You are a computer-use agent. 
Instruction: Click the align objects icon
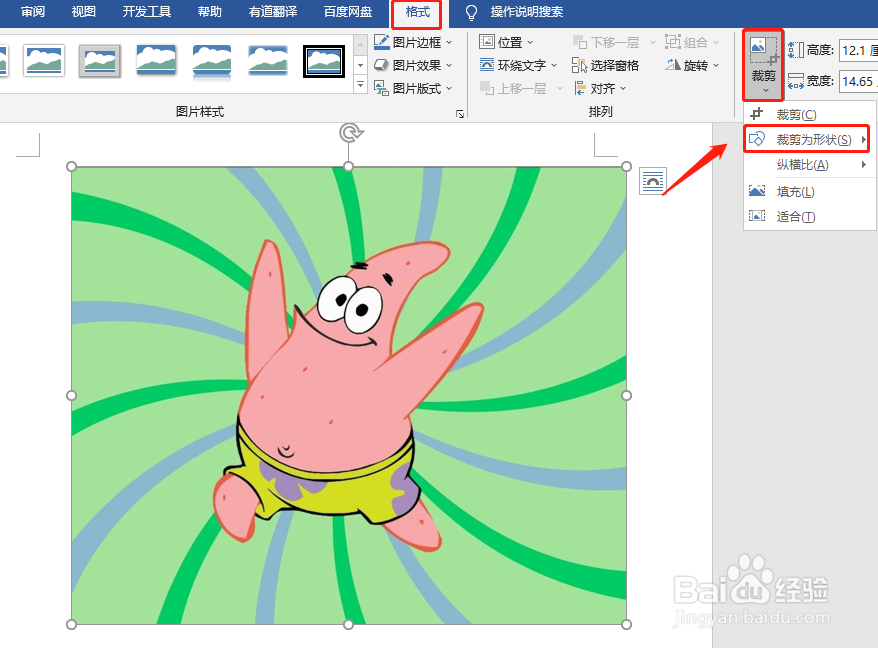click(x=580, y=88)
